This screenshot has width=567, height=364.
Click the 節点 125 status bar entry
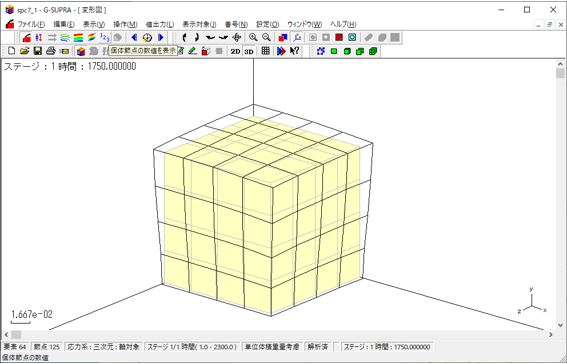pyautogui.click(x=46, y=347)
